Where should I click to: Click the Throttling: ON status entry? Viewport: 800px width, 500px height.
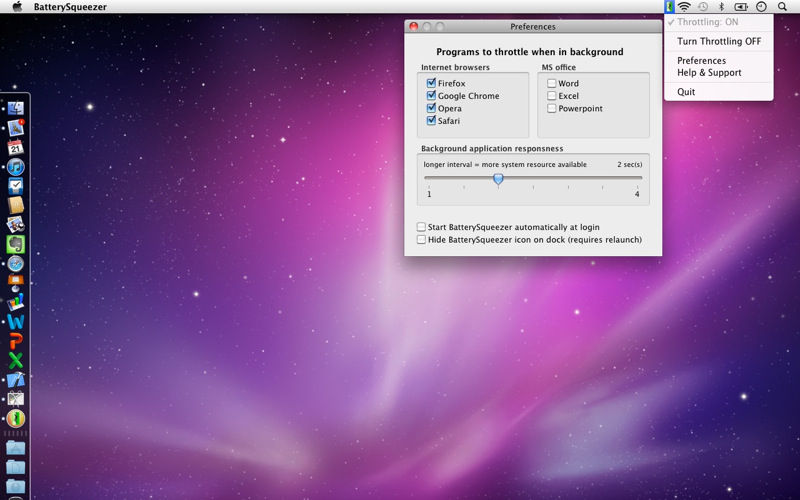pyautogui.click(x=718, y=22)
